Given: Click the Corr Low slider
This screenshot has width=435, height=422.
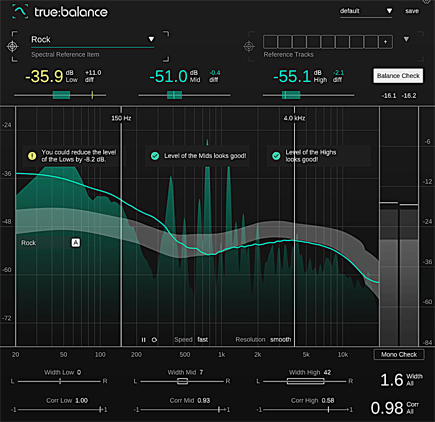Looking at the screenshot, I should [x=59, y=410].
